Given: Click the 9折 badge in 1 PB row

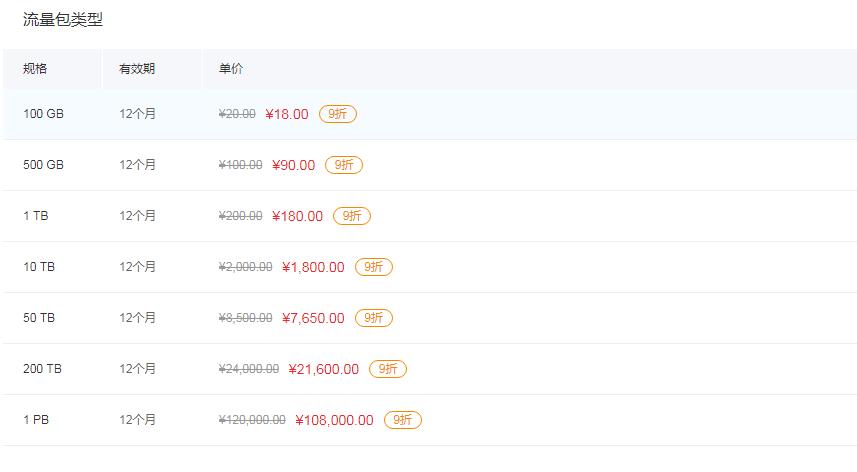Looking at the screenshot, I should (403, 420).
